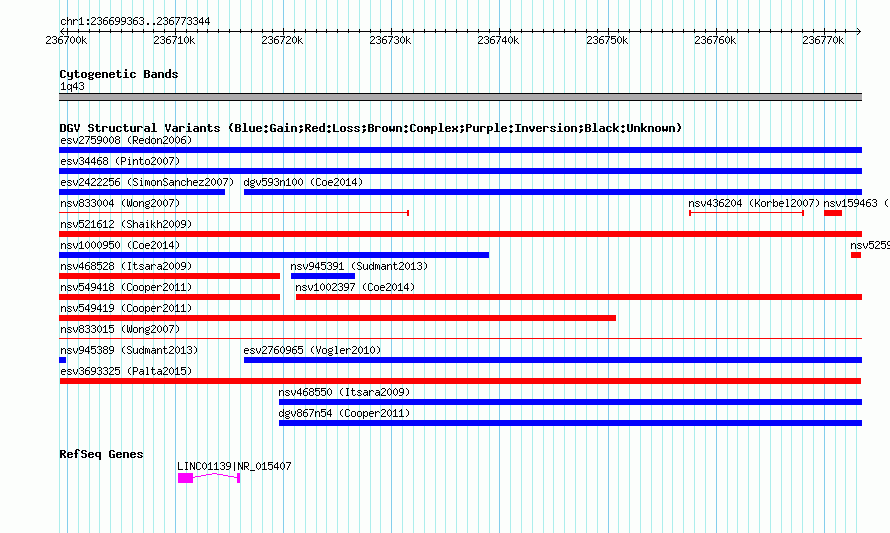Image resolution: width=890 pixels, height=533 pixels.
Task: Click the Cytogenetic Bands track title
Action: [x=119, y=74]
